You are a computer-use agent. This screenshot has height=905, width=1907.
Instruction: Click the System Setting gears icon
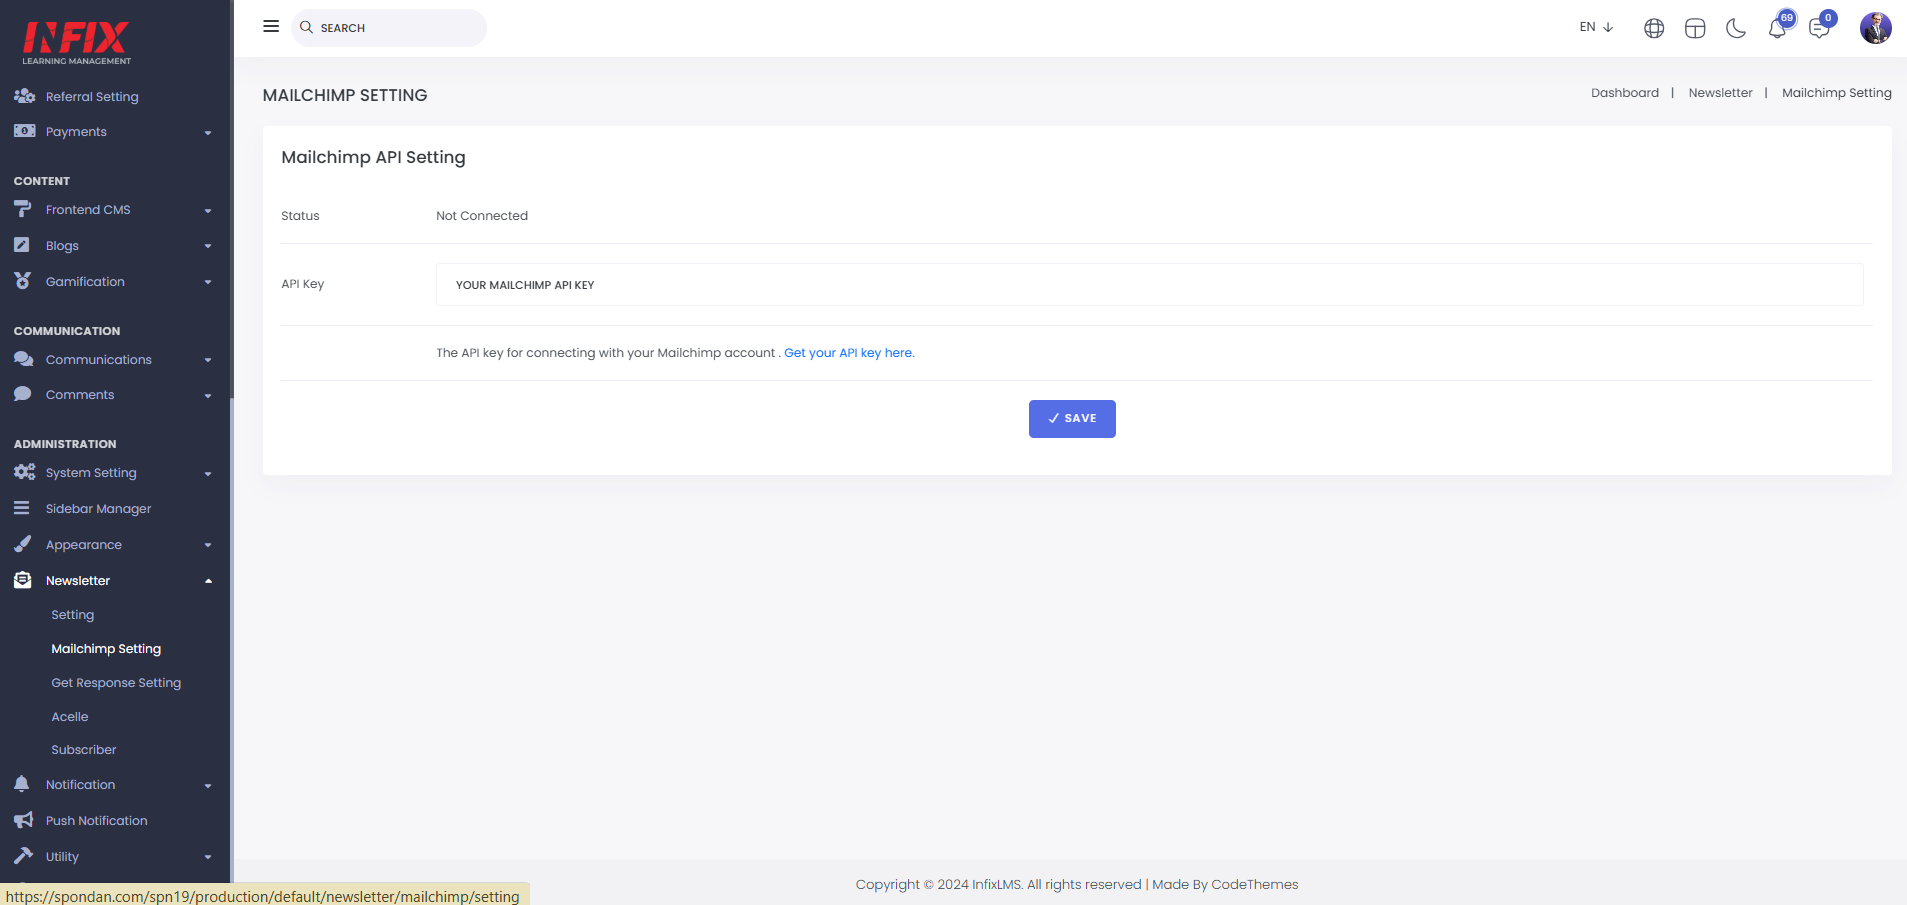click(24, 472)
